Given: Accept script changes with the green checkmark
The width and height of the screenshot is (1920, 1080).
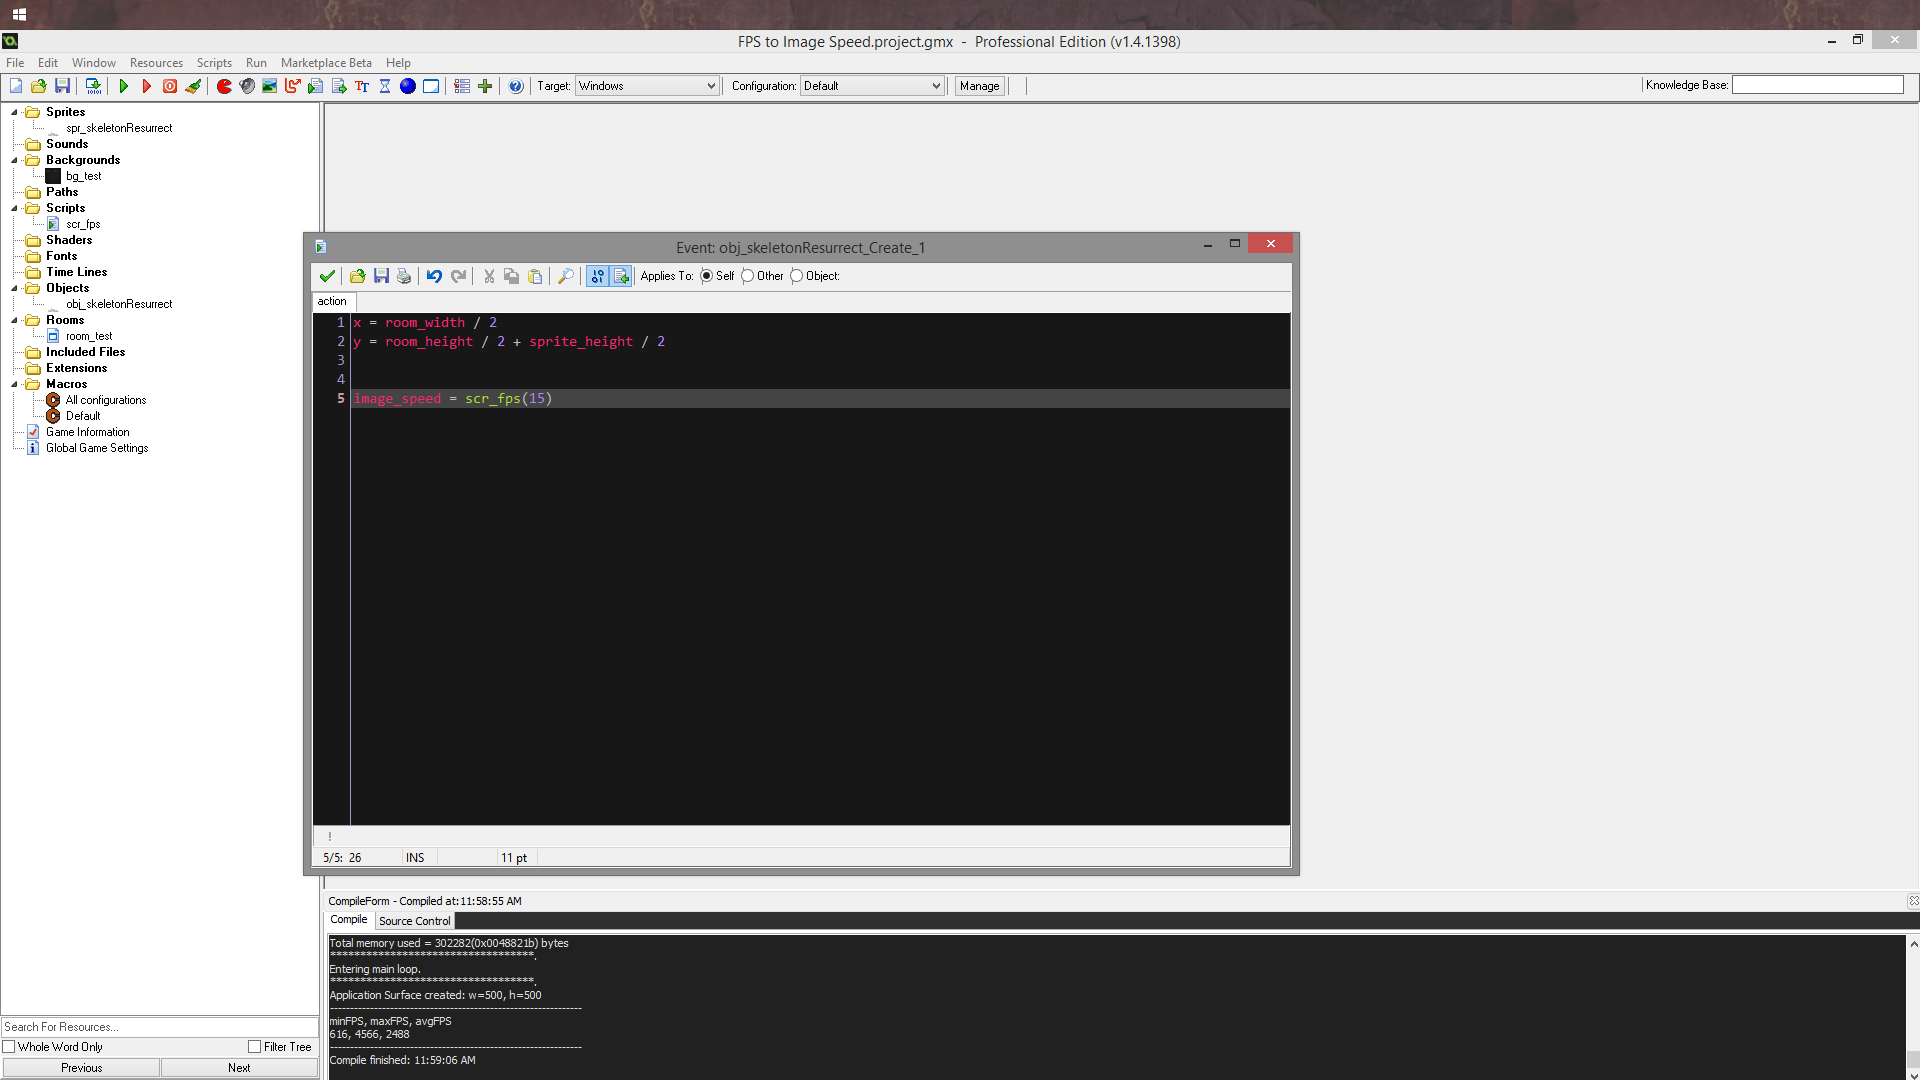Looking at the screenshot, I should point(327,276).
